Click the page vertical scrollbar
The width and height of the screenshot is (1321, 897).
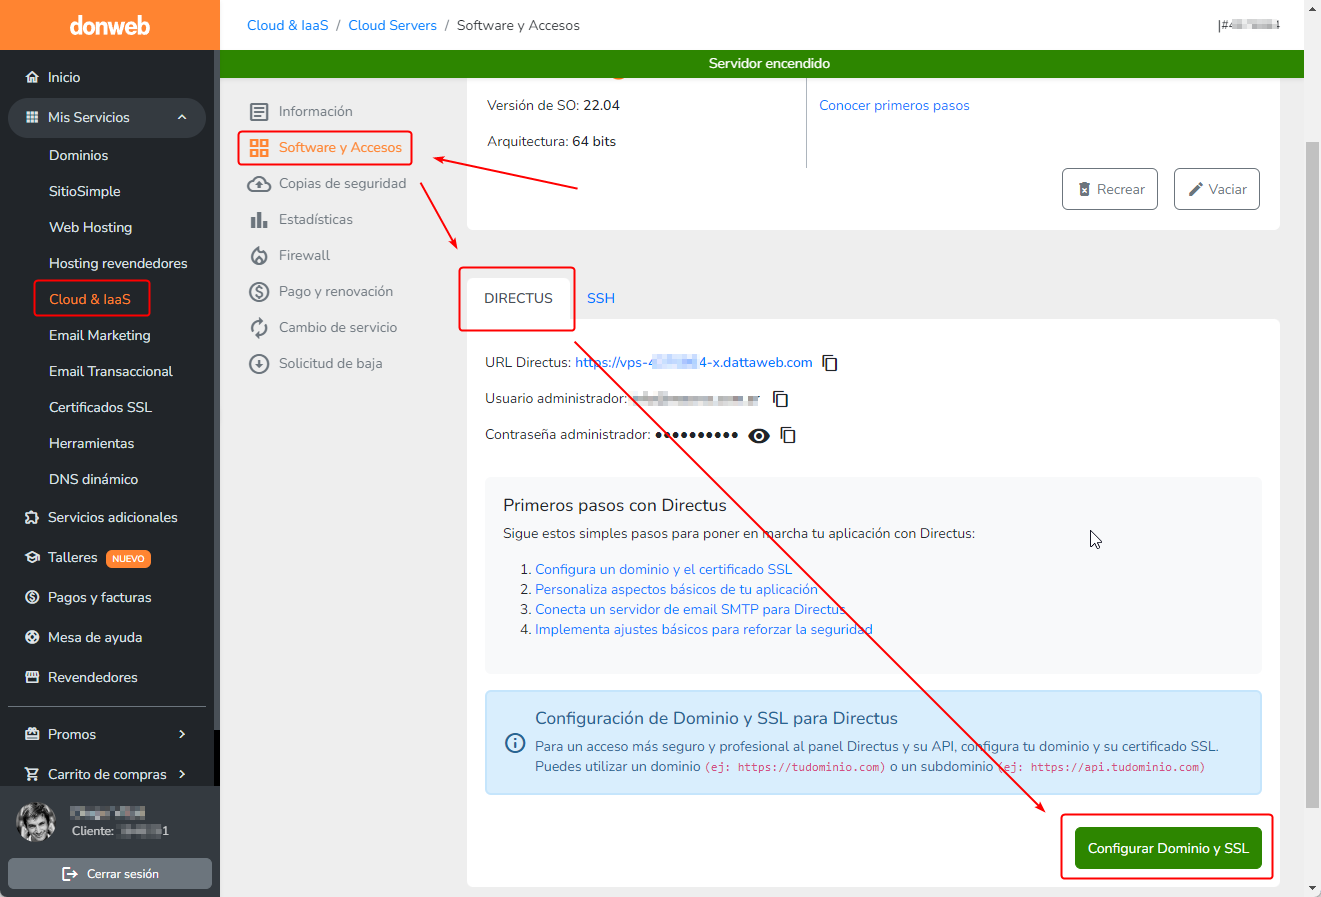1312,475
